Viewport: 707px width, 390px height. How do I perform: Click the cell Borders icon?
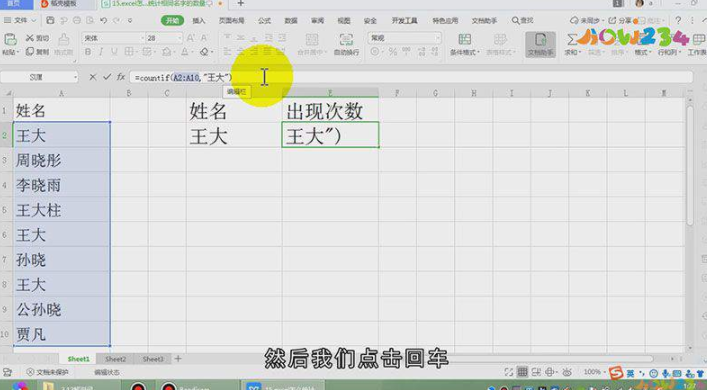(x=129, y=52)
